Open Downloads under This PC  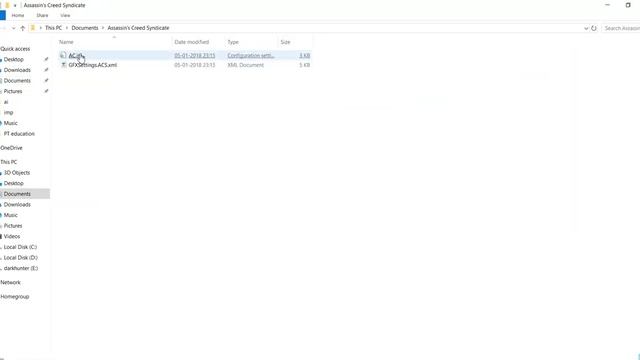tap(17, 204)
